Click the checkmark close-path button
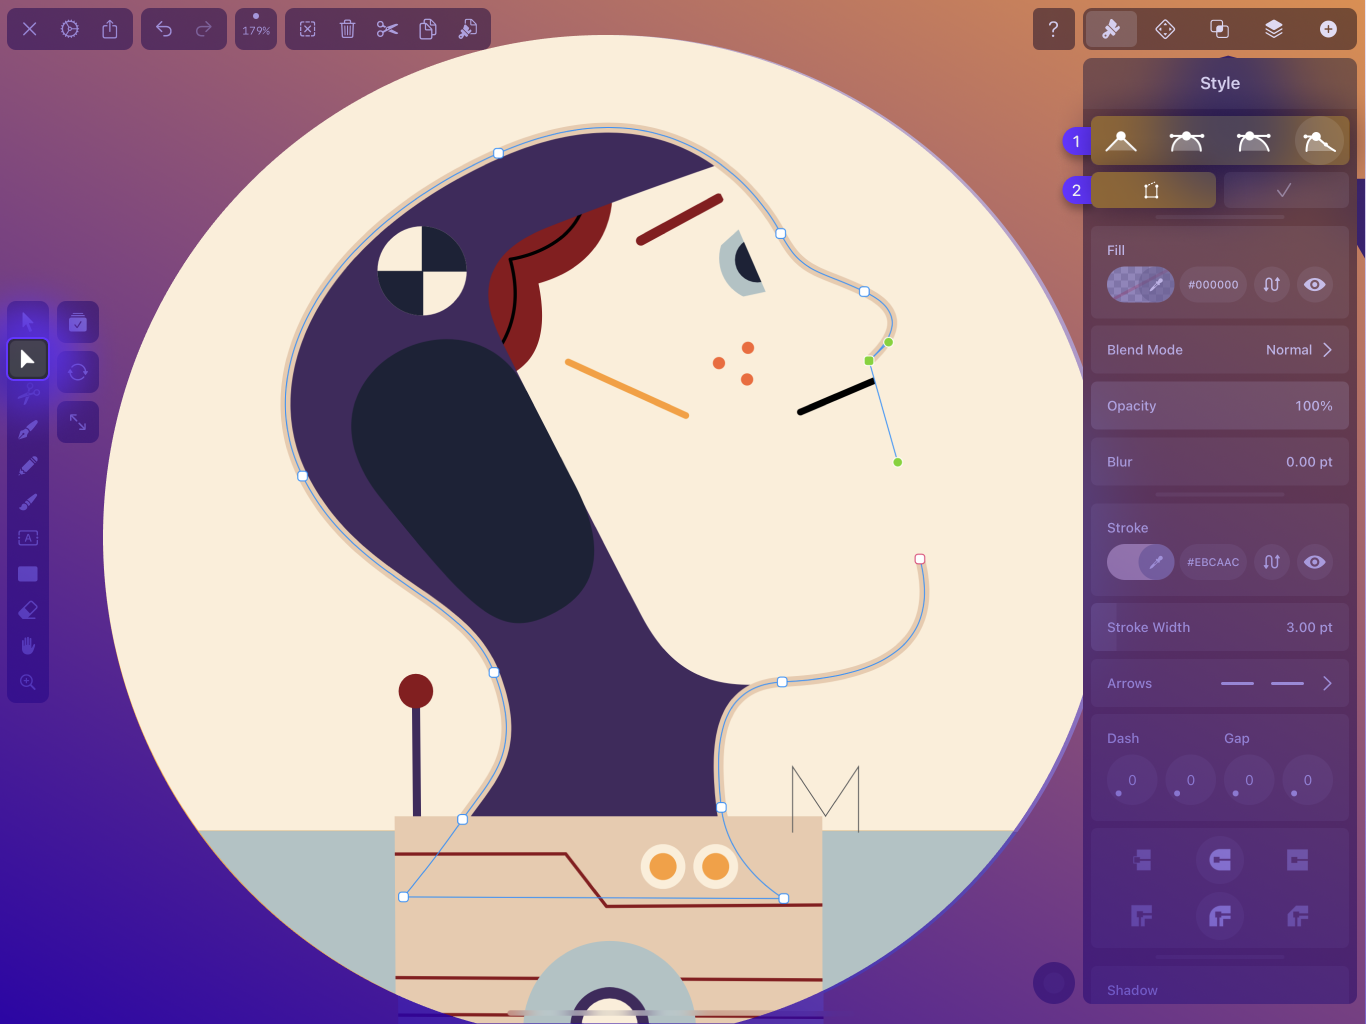Viewport: 1366px width, 1024px height. tap(1286, 190)
